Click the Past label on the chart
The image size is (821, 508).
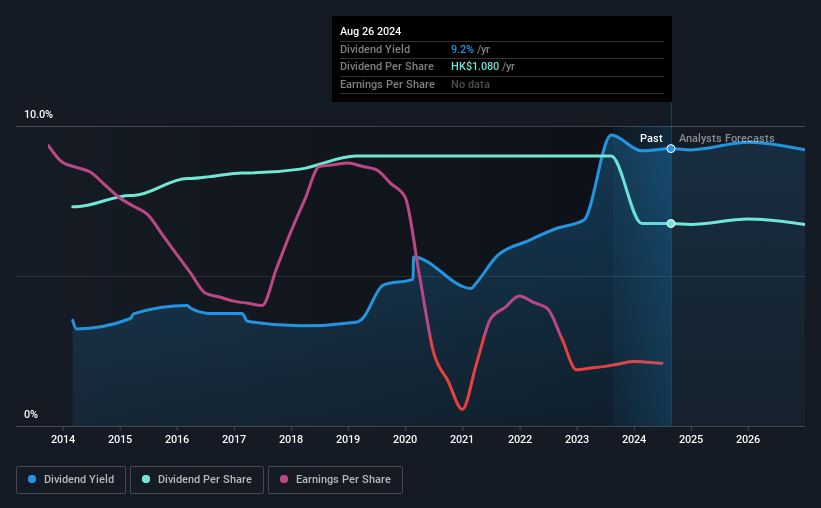651,138
